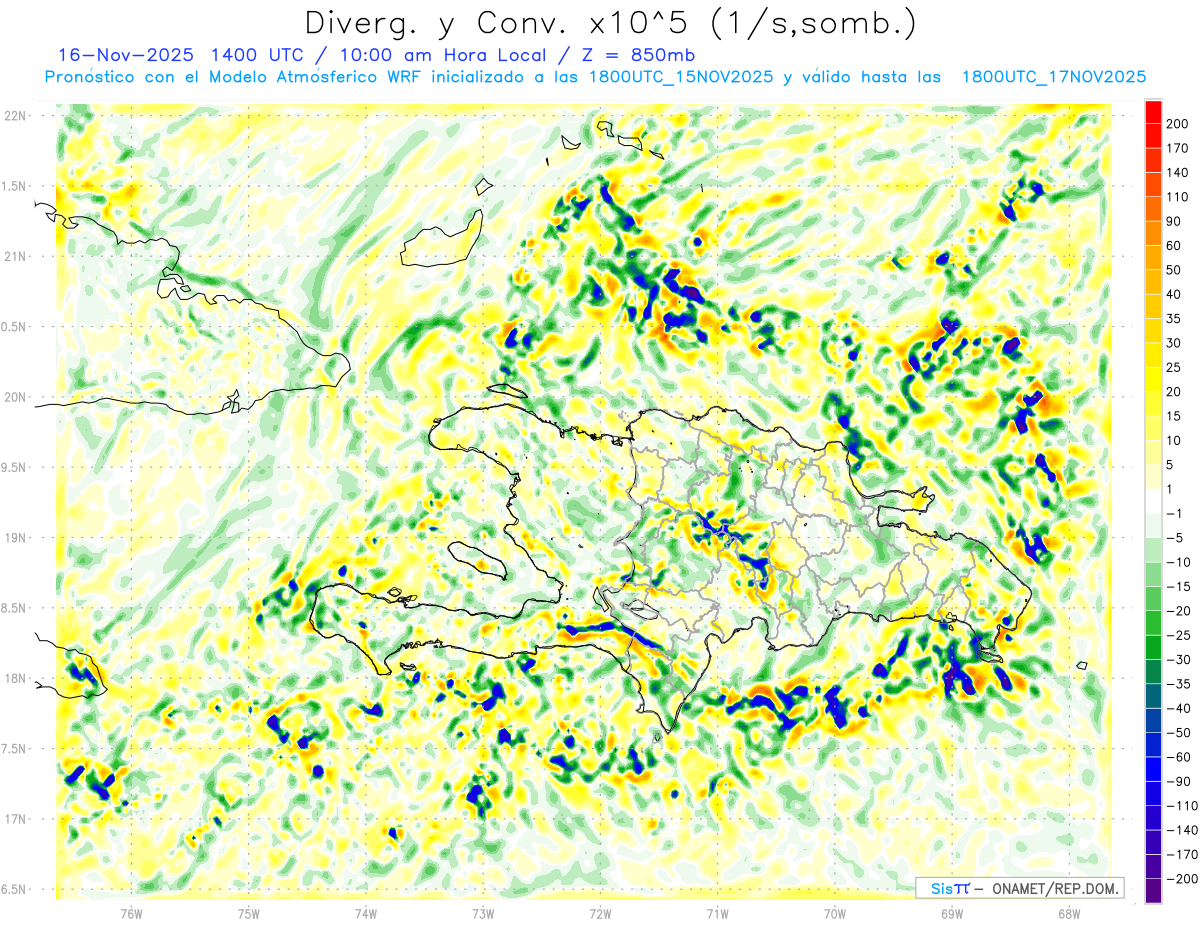The width and height of the screenshot is (1200, 927).
Task: Click the longitude label "73W"
Action: tap(483, 914)
